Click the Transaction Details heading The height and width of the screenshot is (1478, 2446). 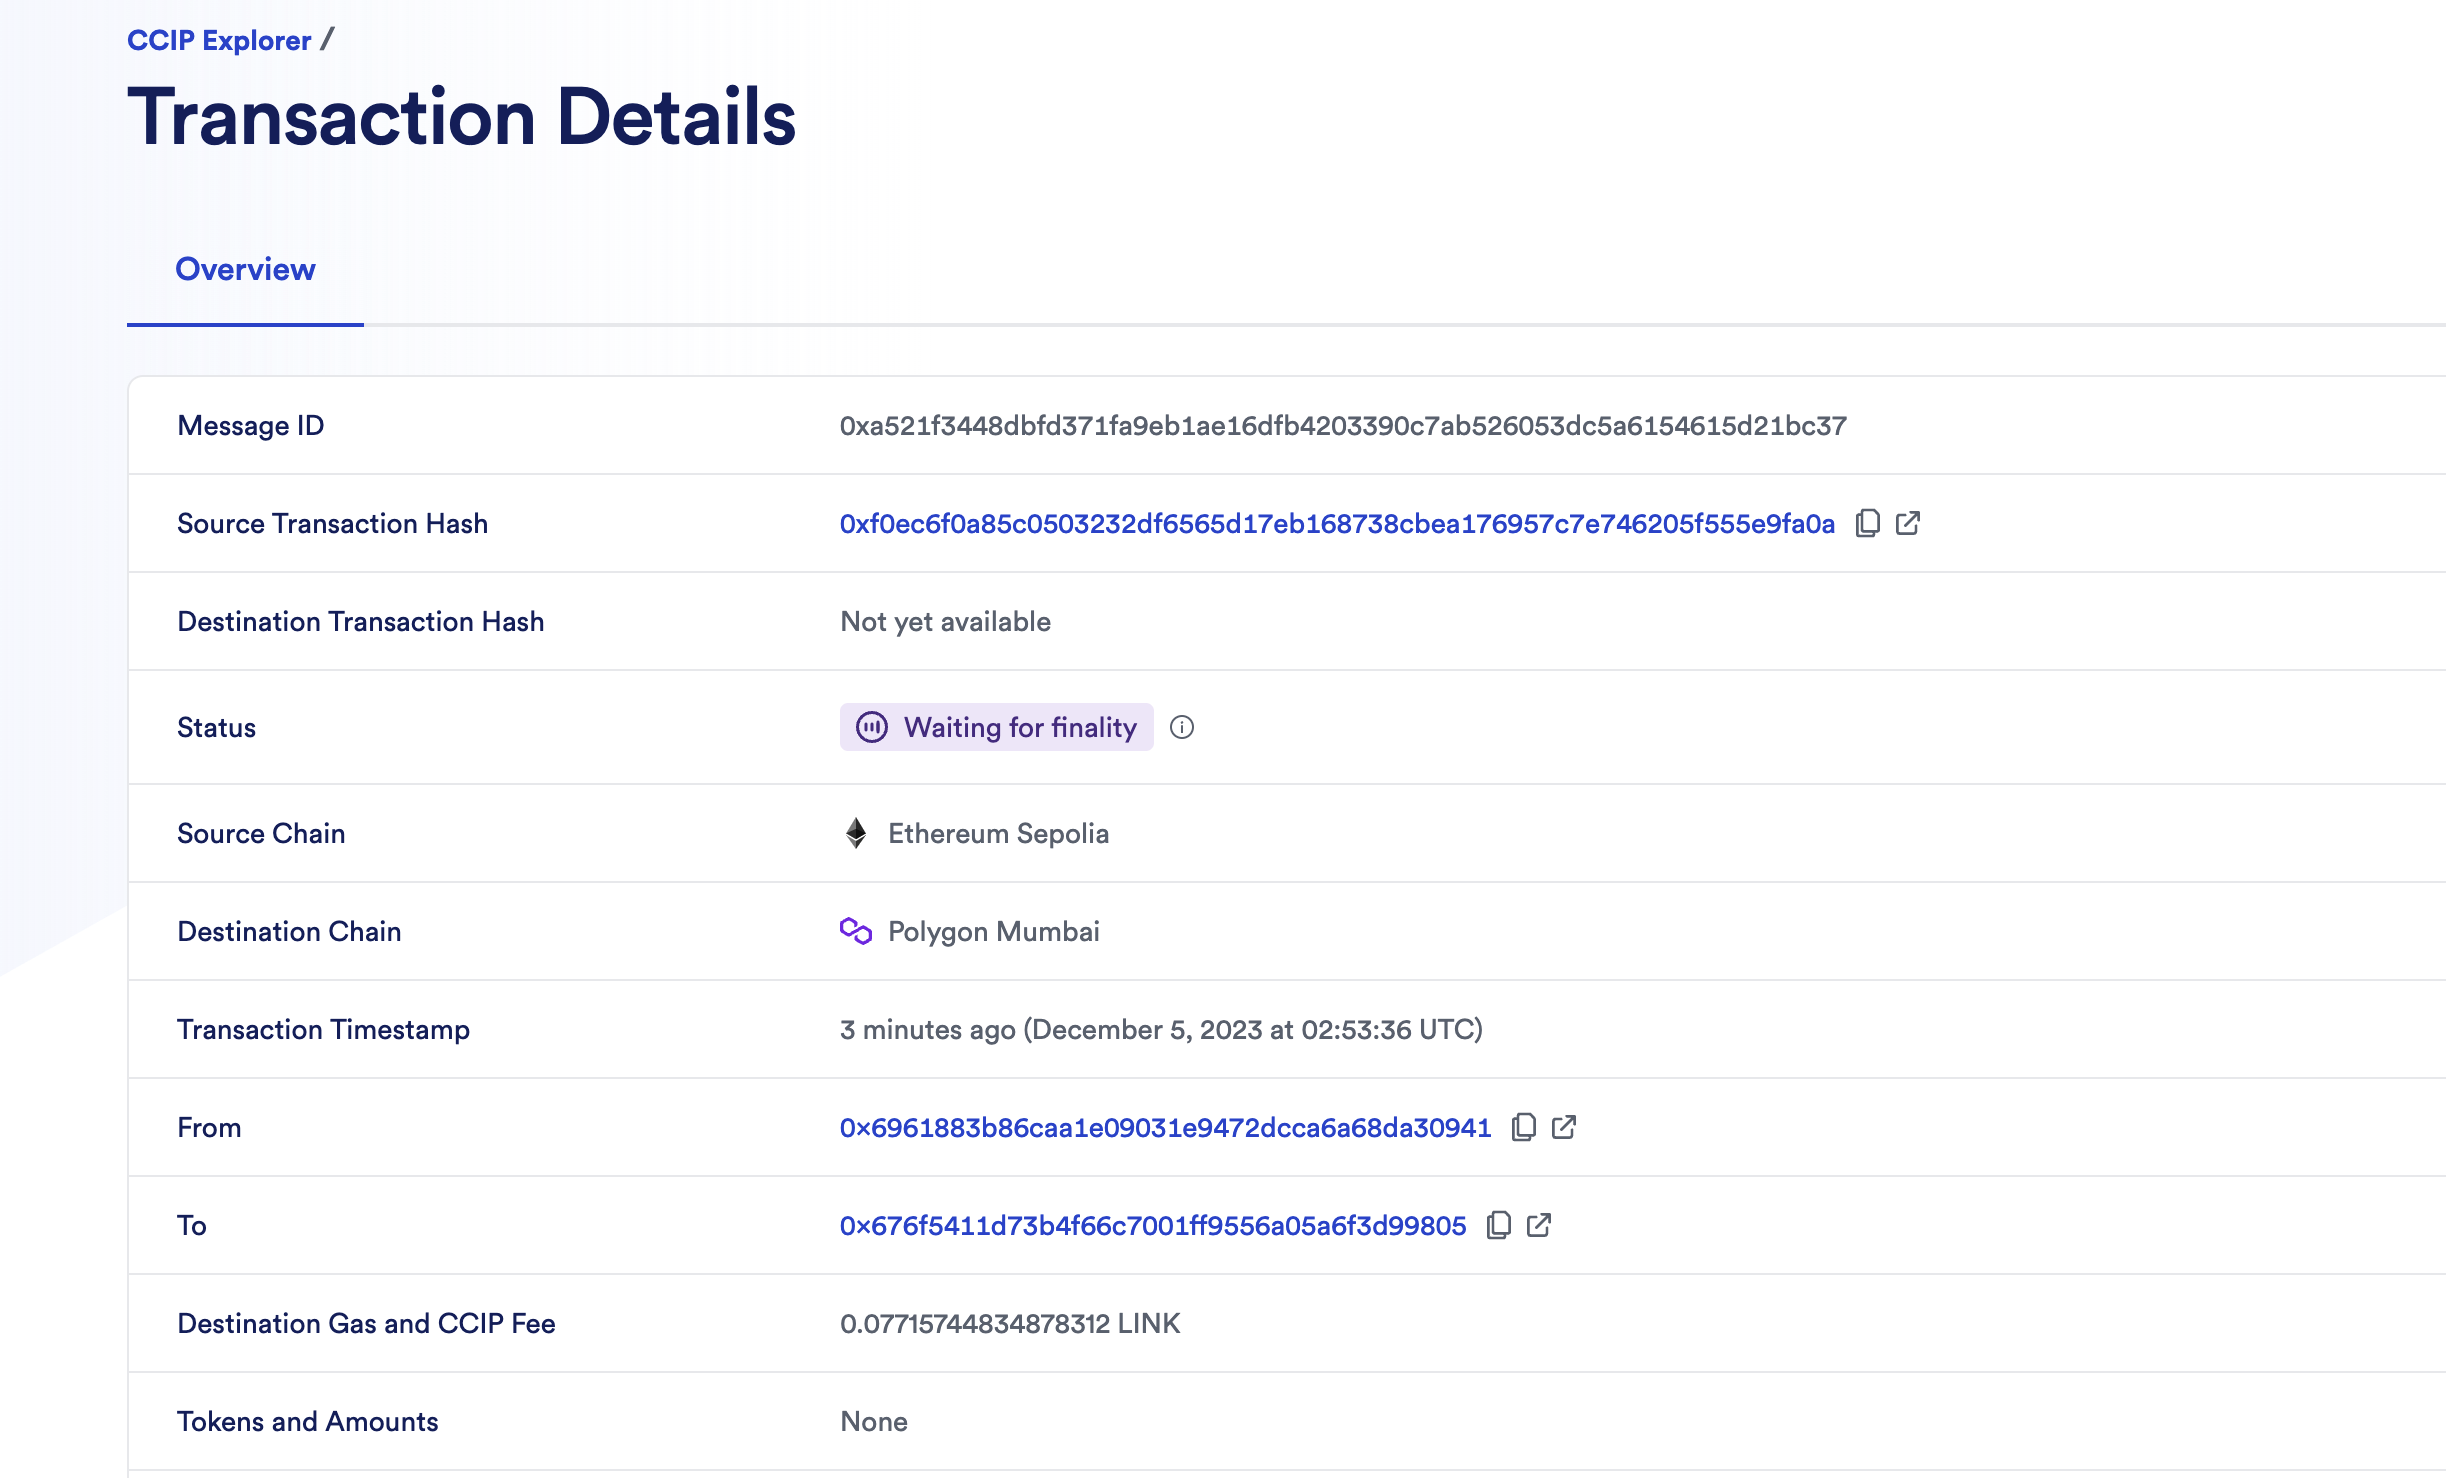coord(461,117)
